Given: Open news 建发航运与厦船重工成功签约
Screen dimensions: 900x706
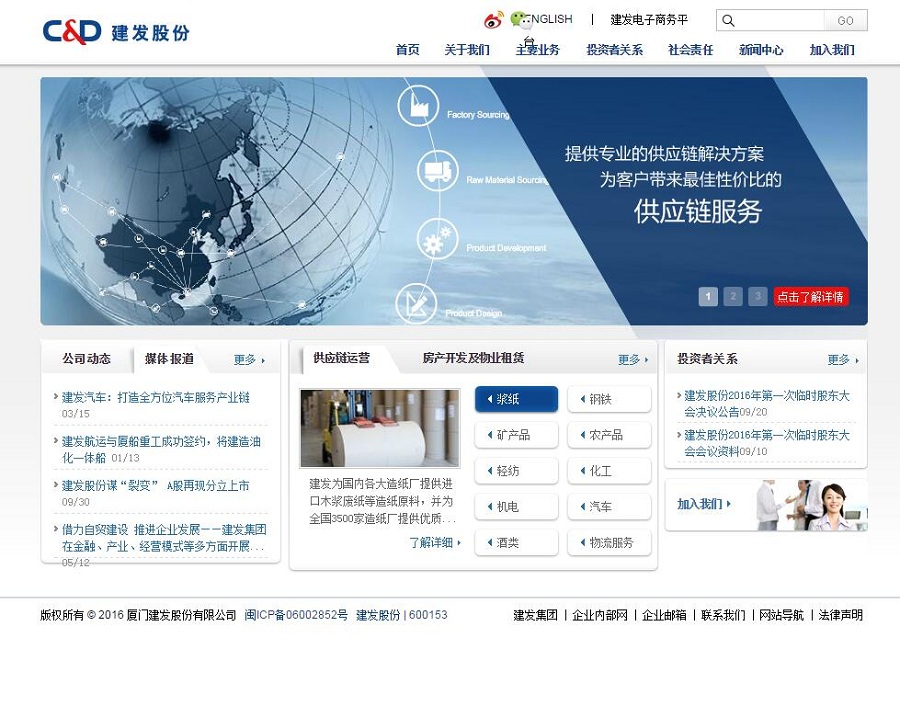Looking at the screenshot, I should (x=161, y=449).
